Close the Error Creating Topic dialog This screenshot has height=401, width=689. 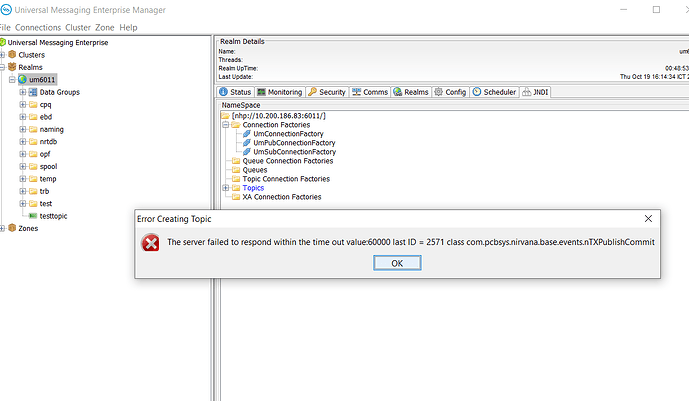[x=648, y=219]
